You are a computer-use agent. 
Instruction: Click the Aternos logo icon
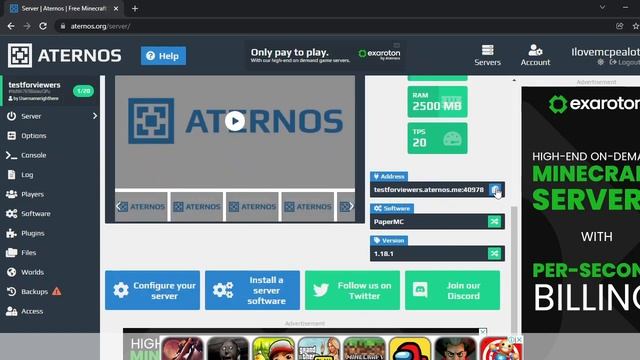click(x=20, y=56)
